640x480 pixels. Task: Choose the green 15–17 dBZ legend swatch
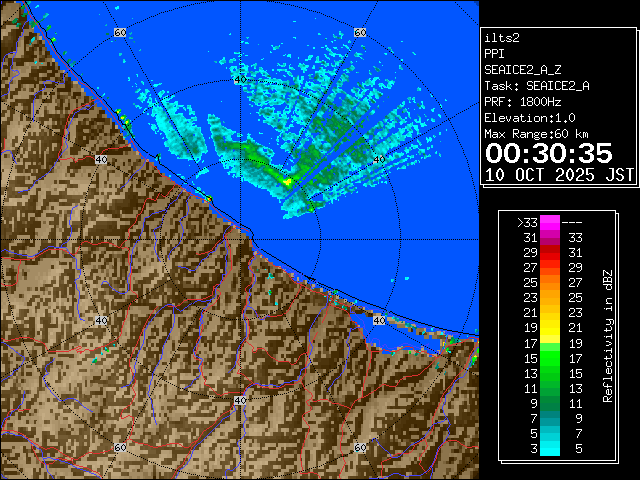point(549,357)
